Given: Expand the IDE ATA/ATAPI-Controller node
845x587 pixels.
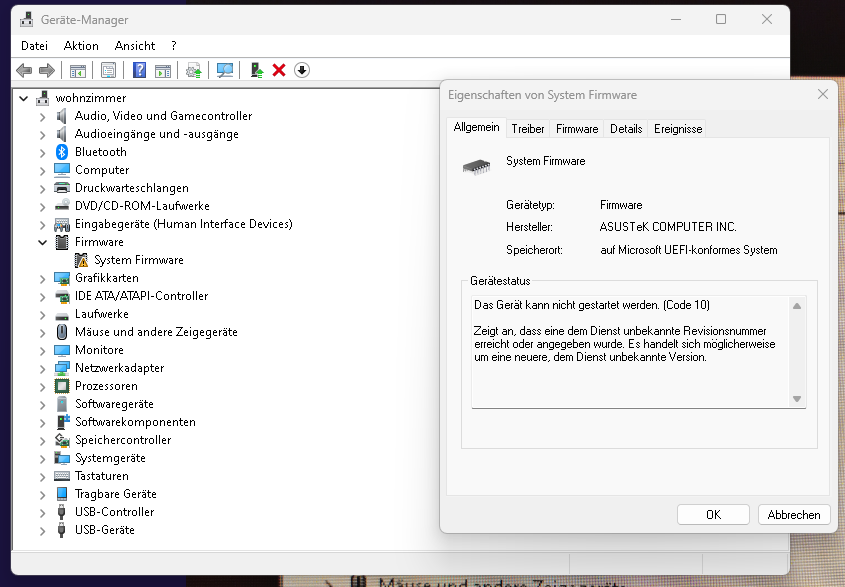Looking at the screenshot, I should click(43, 296).
